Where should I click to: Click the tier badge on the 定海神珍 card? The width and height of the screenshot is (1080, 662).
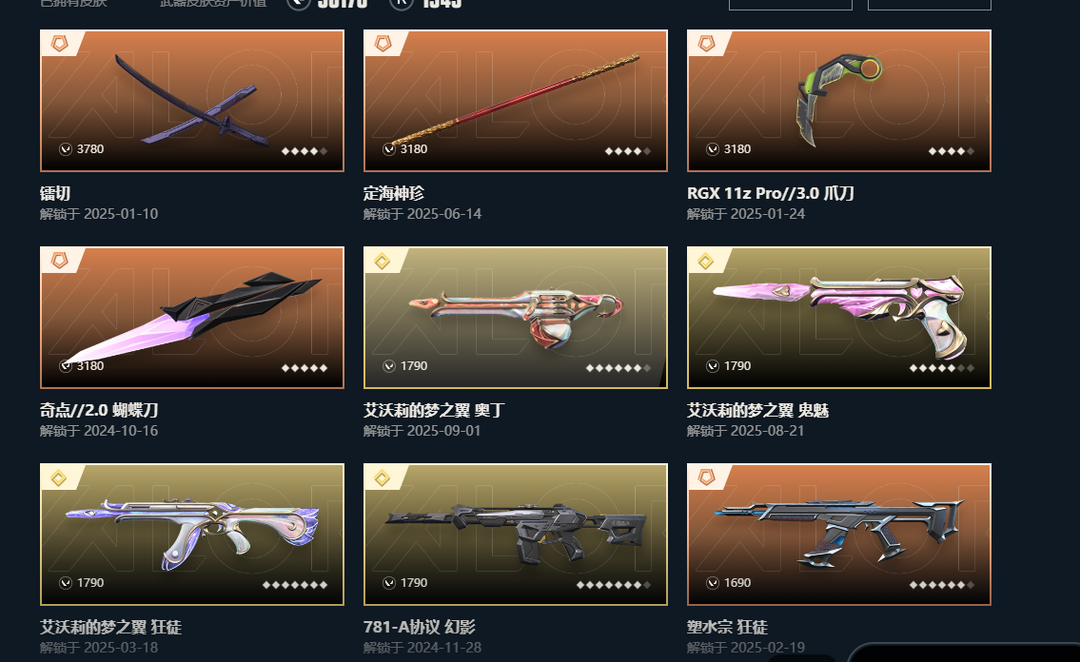point(383,45)
